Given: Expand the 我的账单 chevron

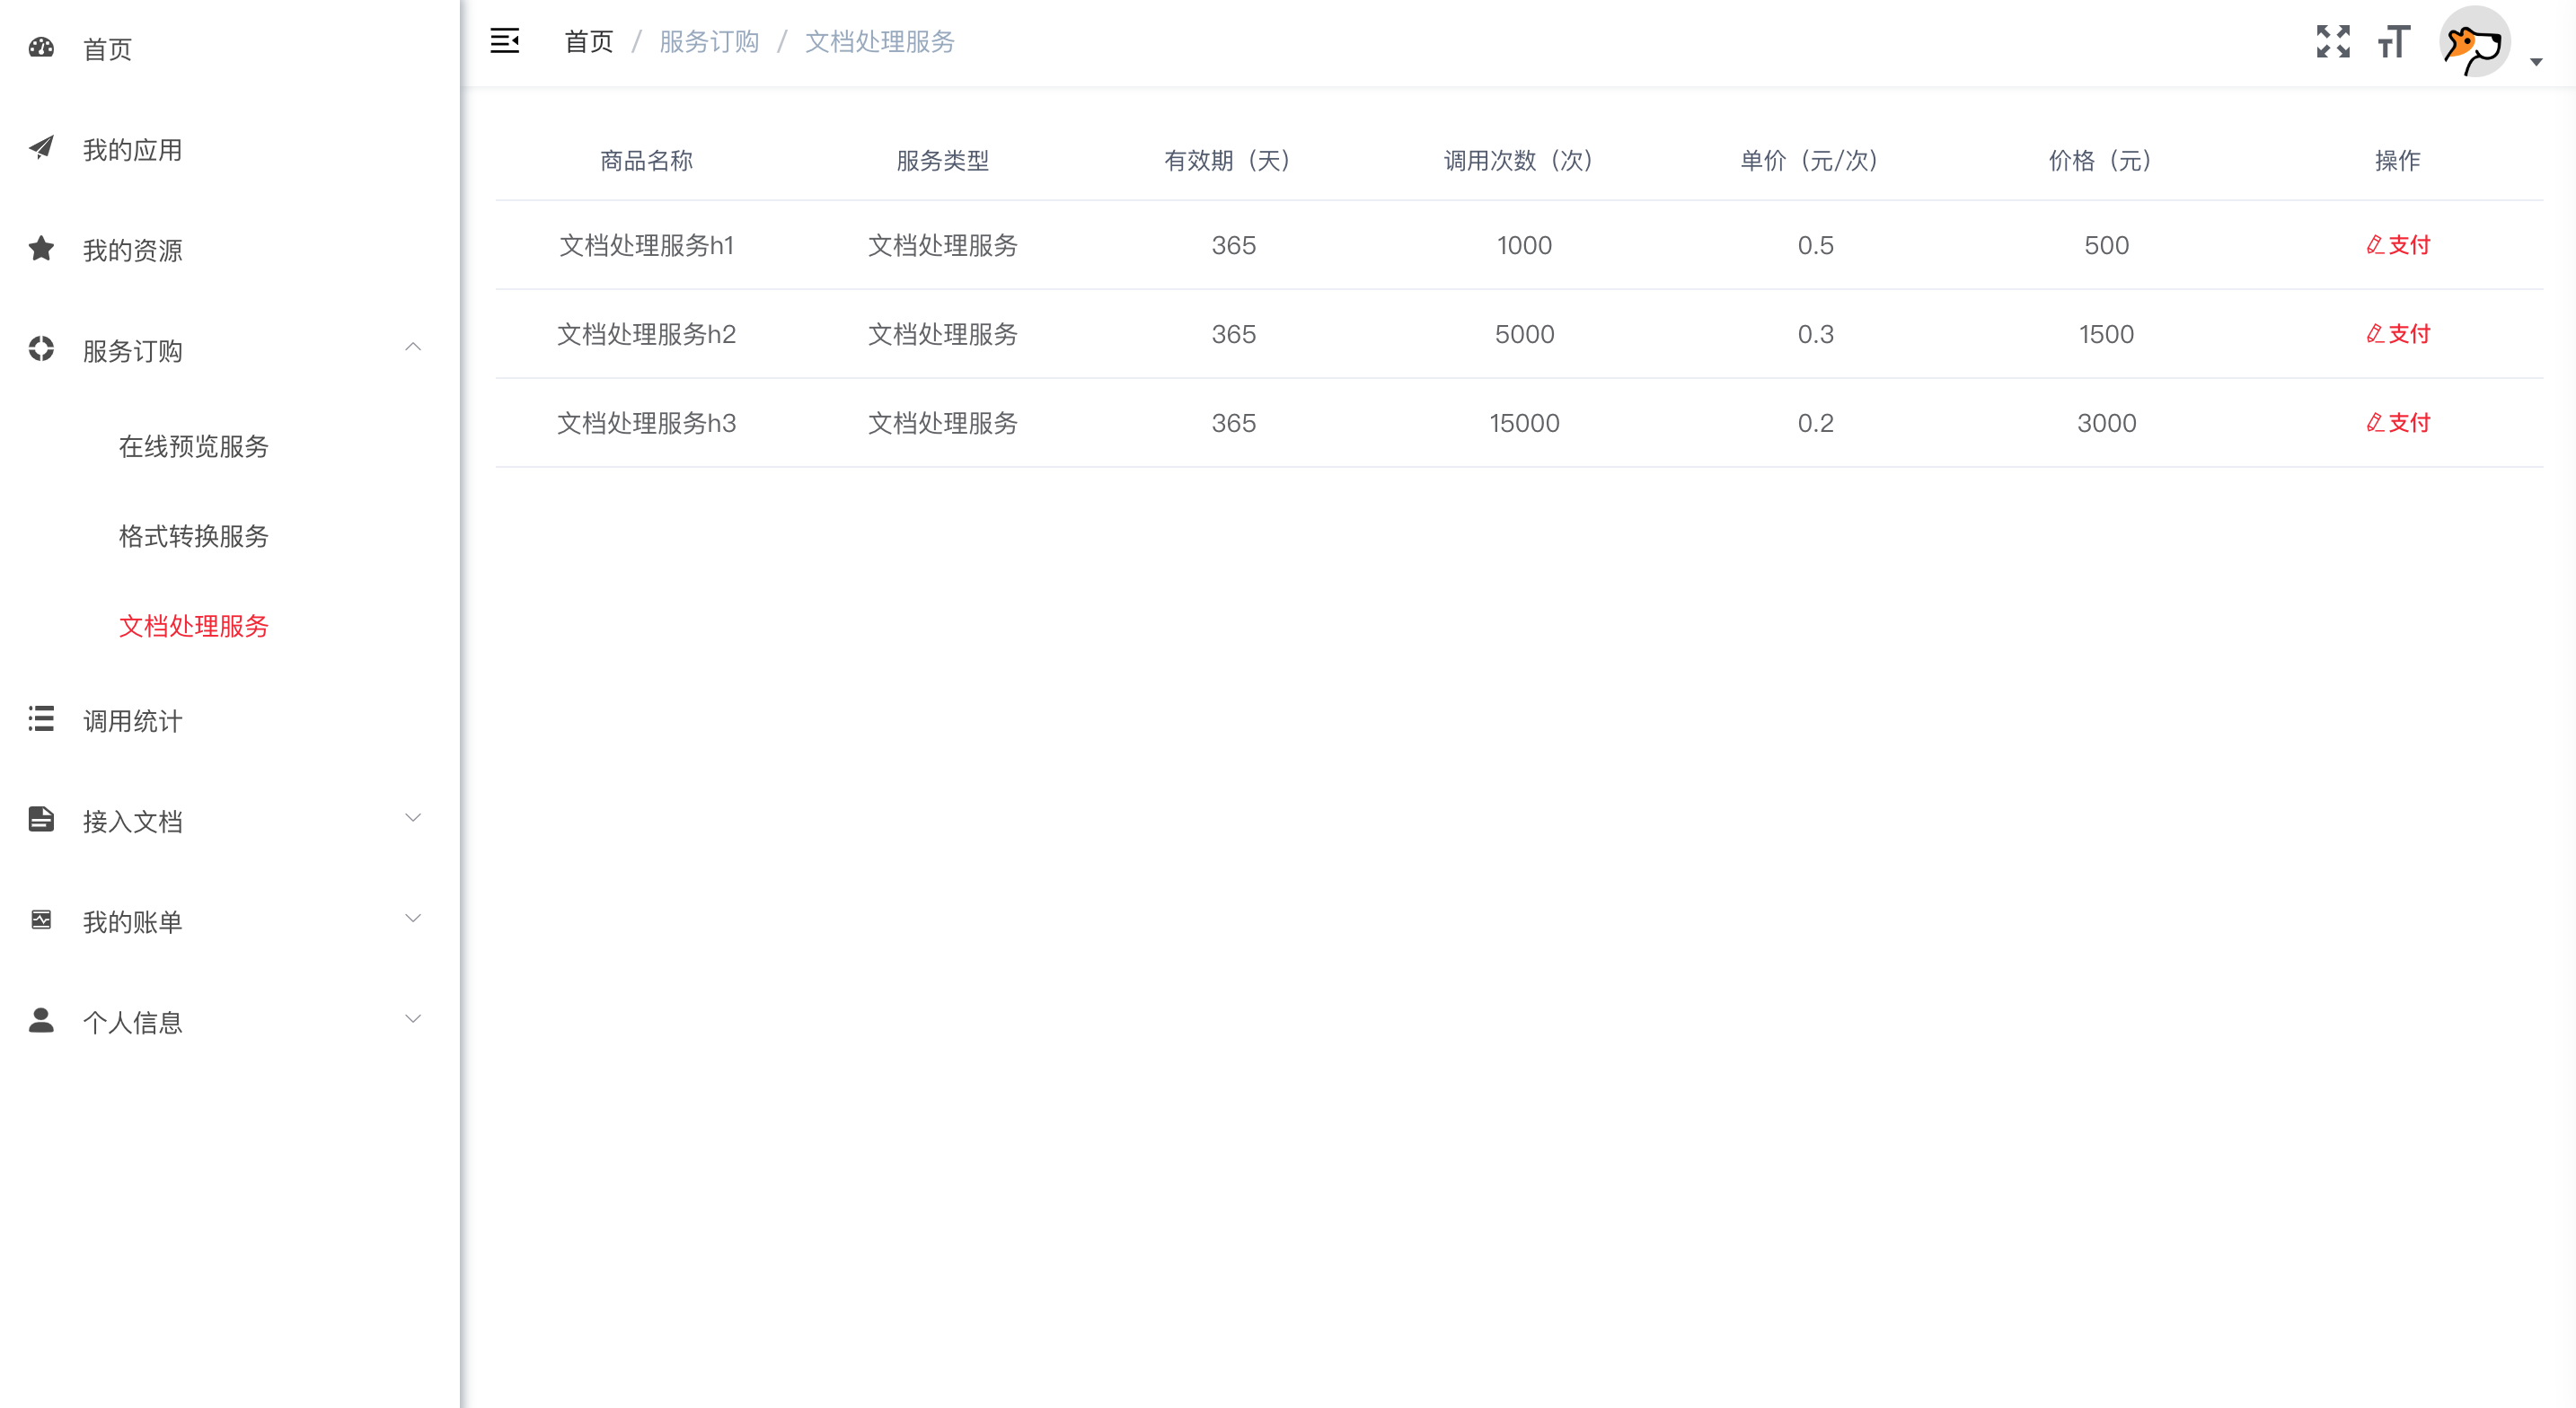Looking at the screenshot, I should click(413, 918).
